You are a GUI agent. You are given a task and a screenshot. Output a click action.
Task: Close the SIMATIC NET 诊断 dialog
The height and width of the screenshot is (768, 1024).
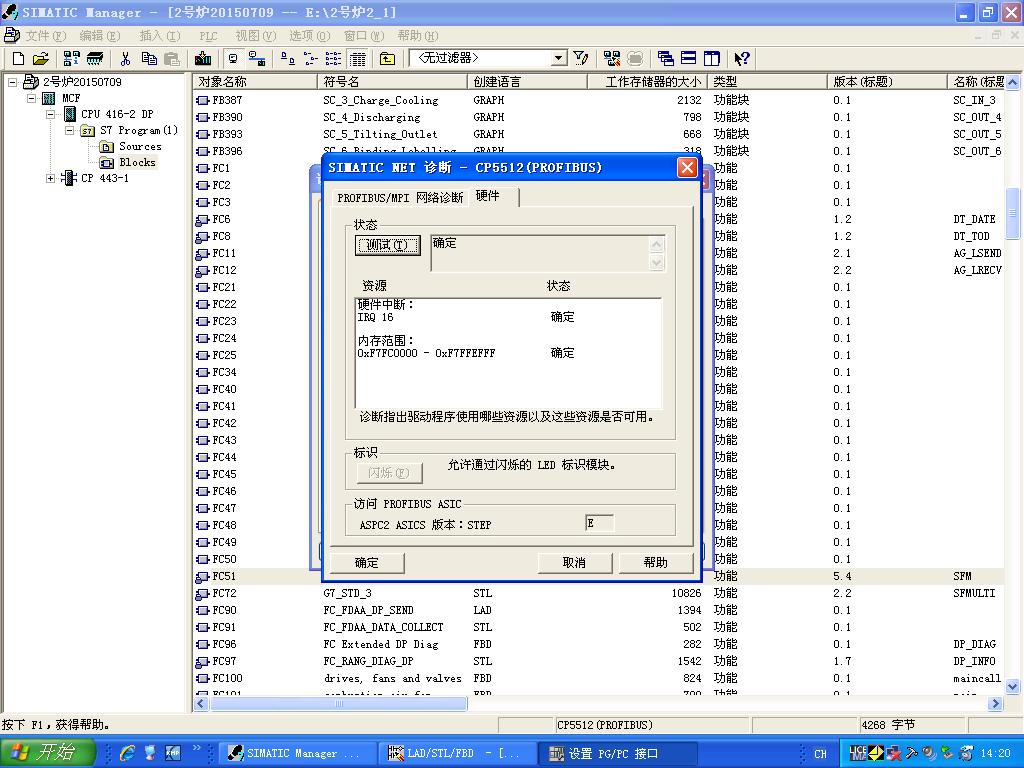coord(687,168)
